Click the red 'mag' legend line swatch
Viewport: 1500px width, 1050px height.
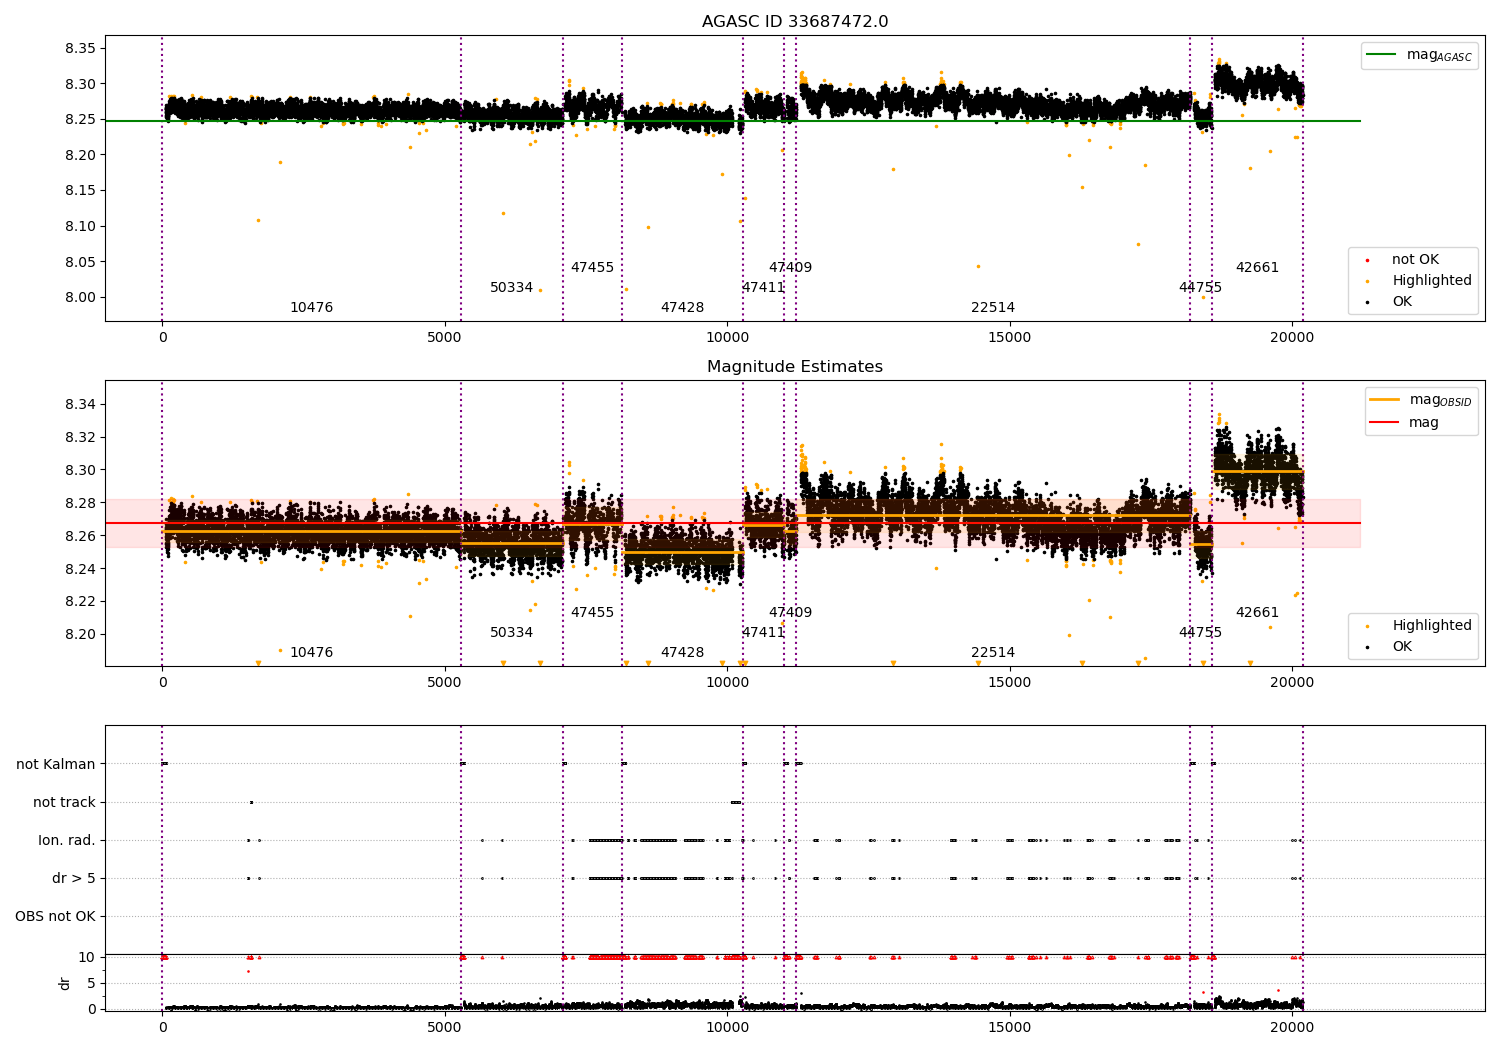tap(1385, 422)
